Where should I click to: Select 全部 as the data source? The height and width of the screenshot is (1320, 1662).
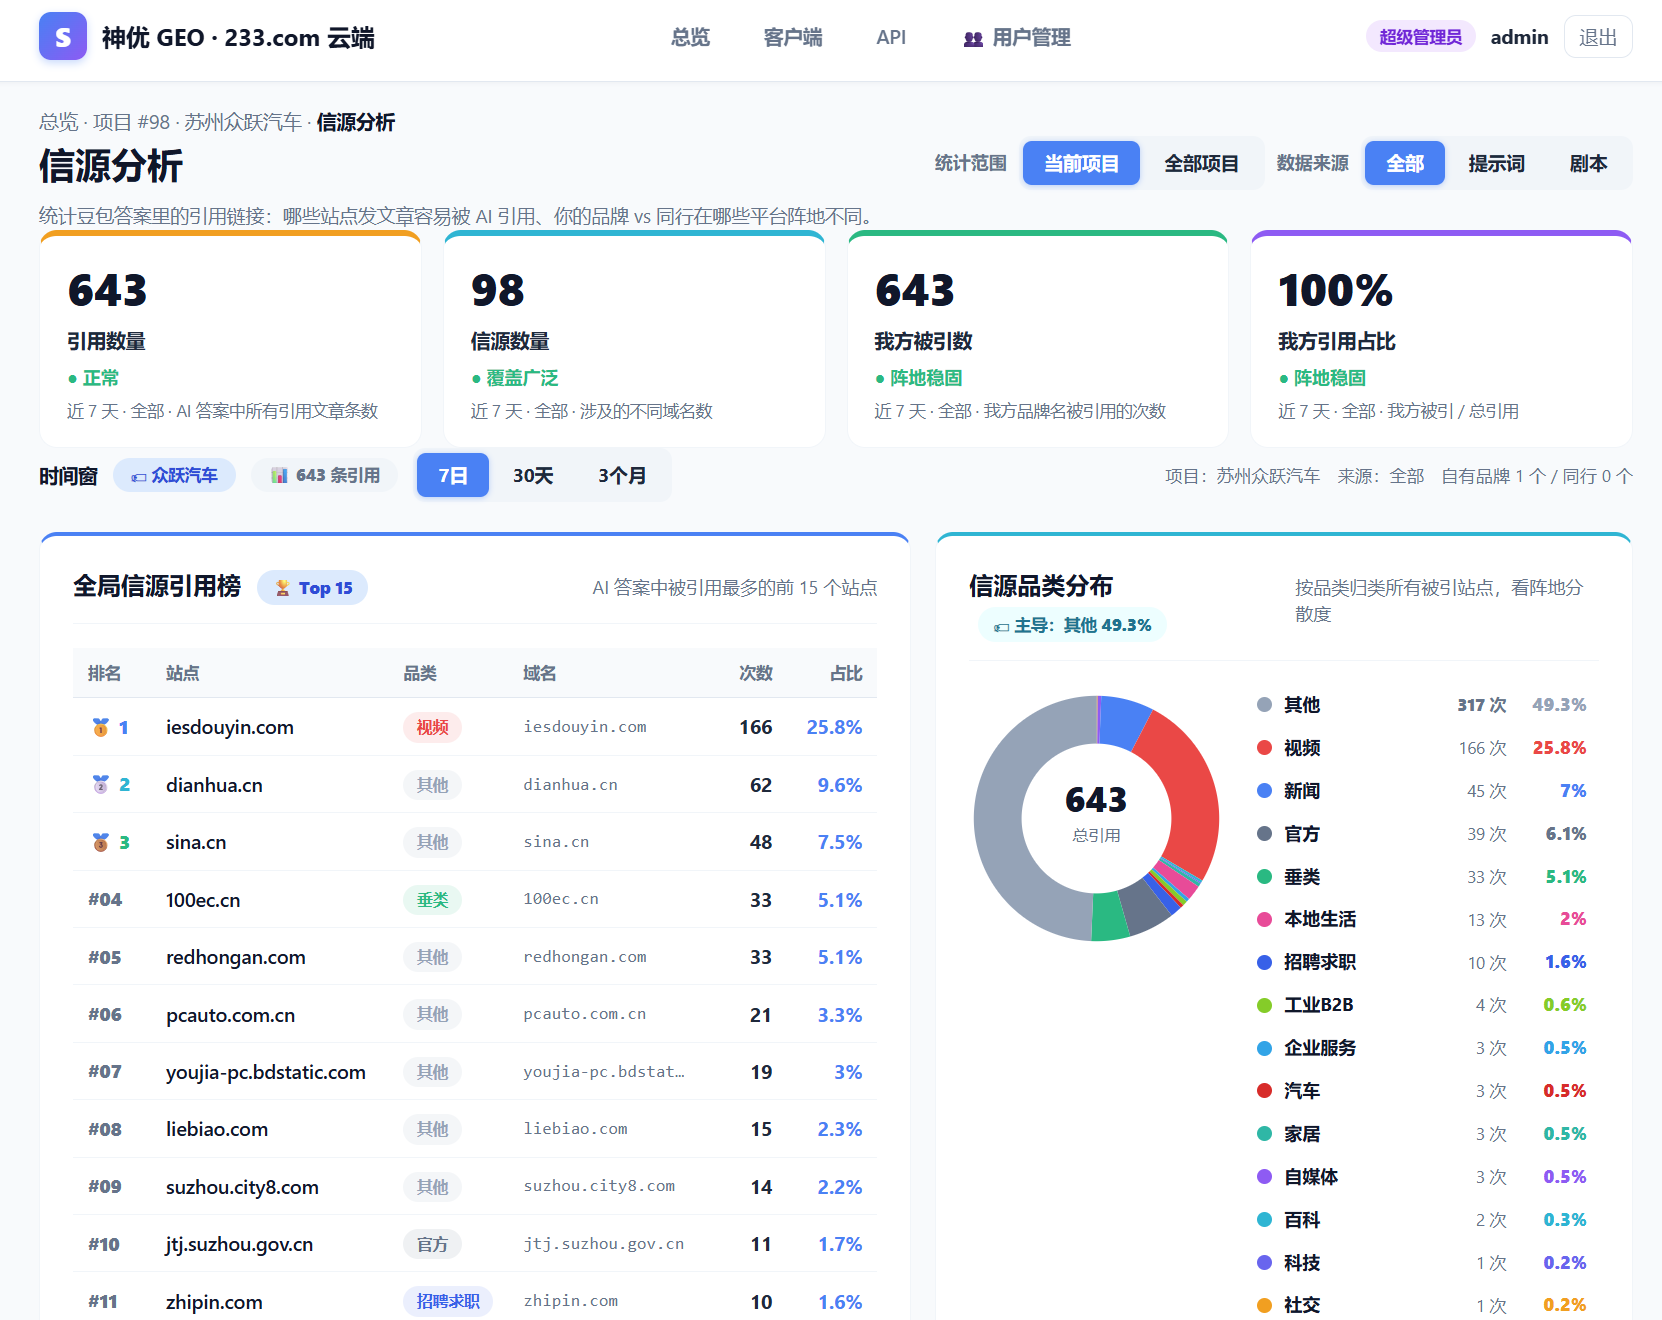[1405, 163]
